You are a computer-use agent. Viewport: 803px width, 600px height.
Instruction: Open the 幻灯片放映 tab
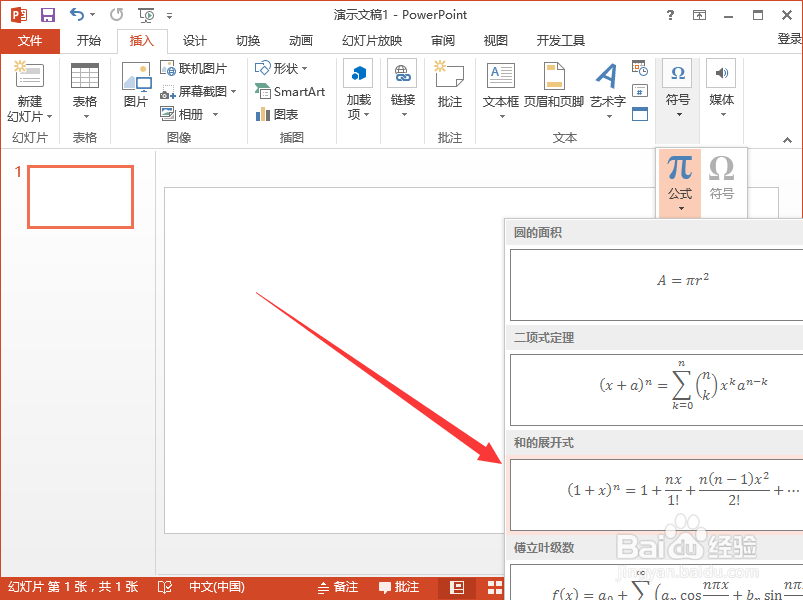point(372,40)
